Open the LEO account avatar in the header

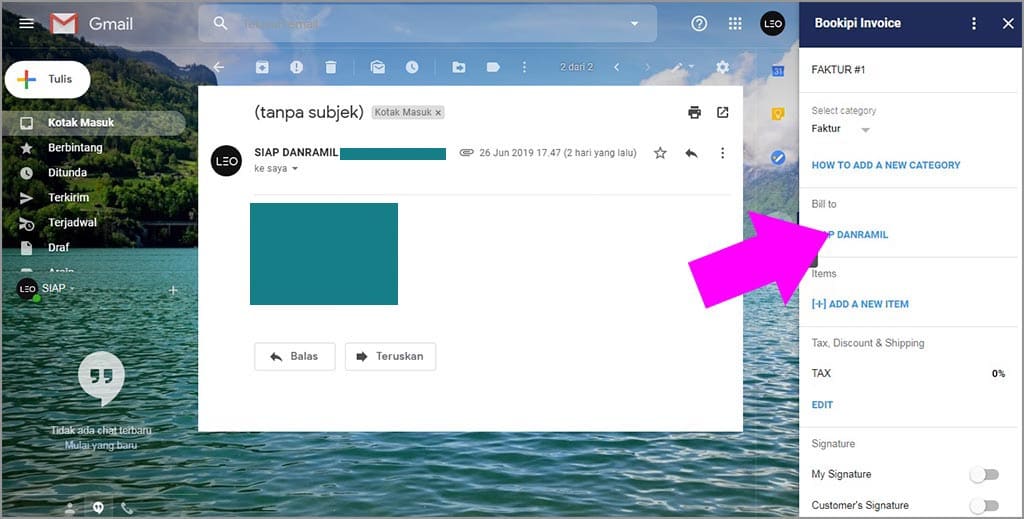click(773, 24)
